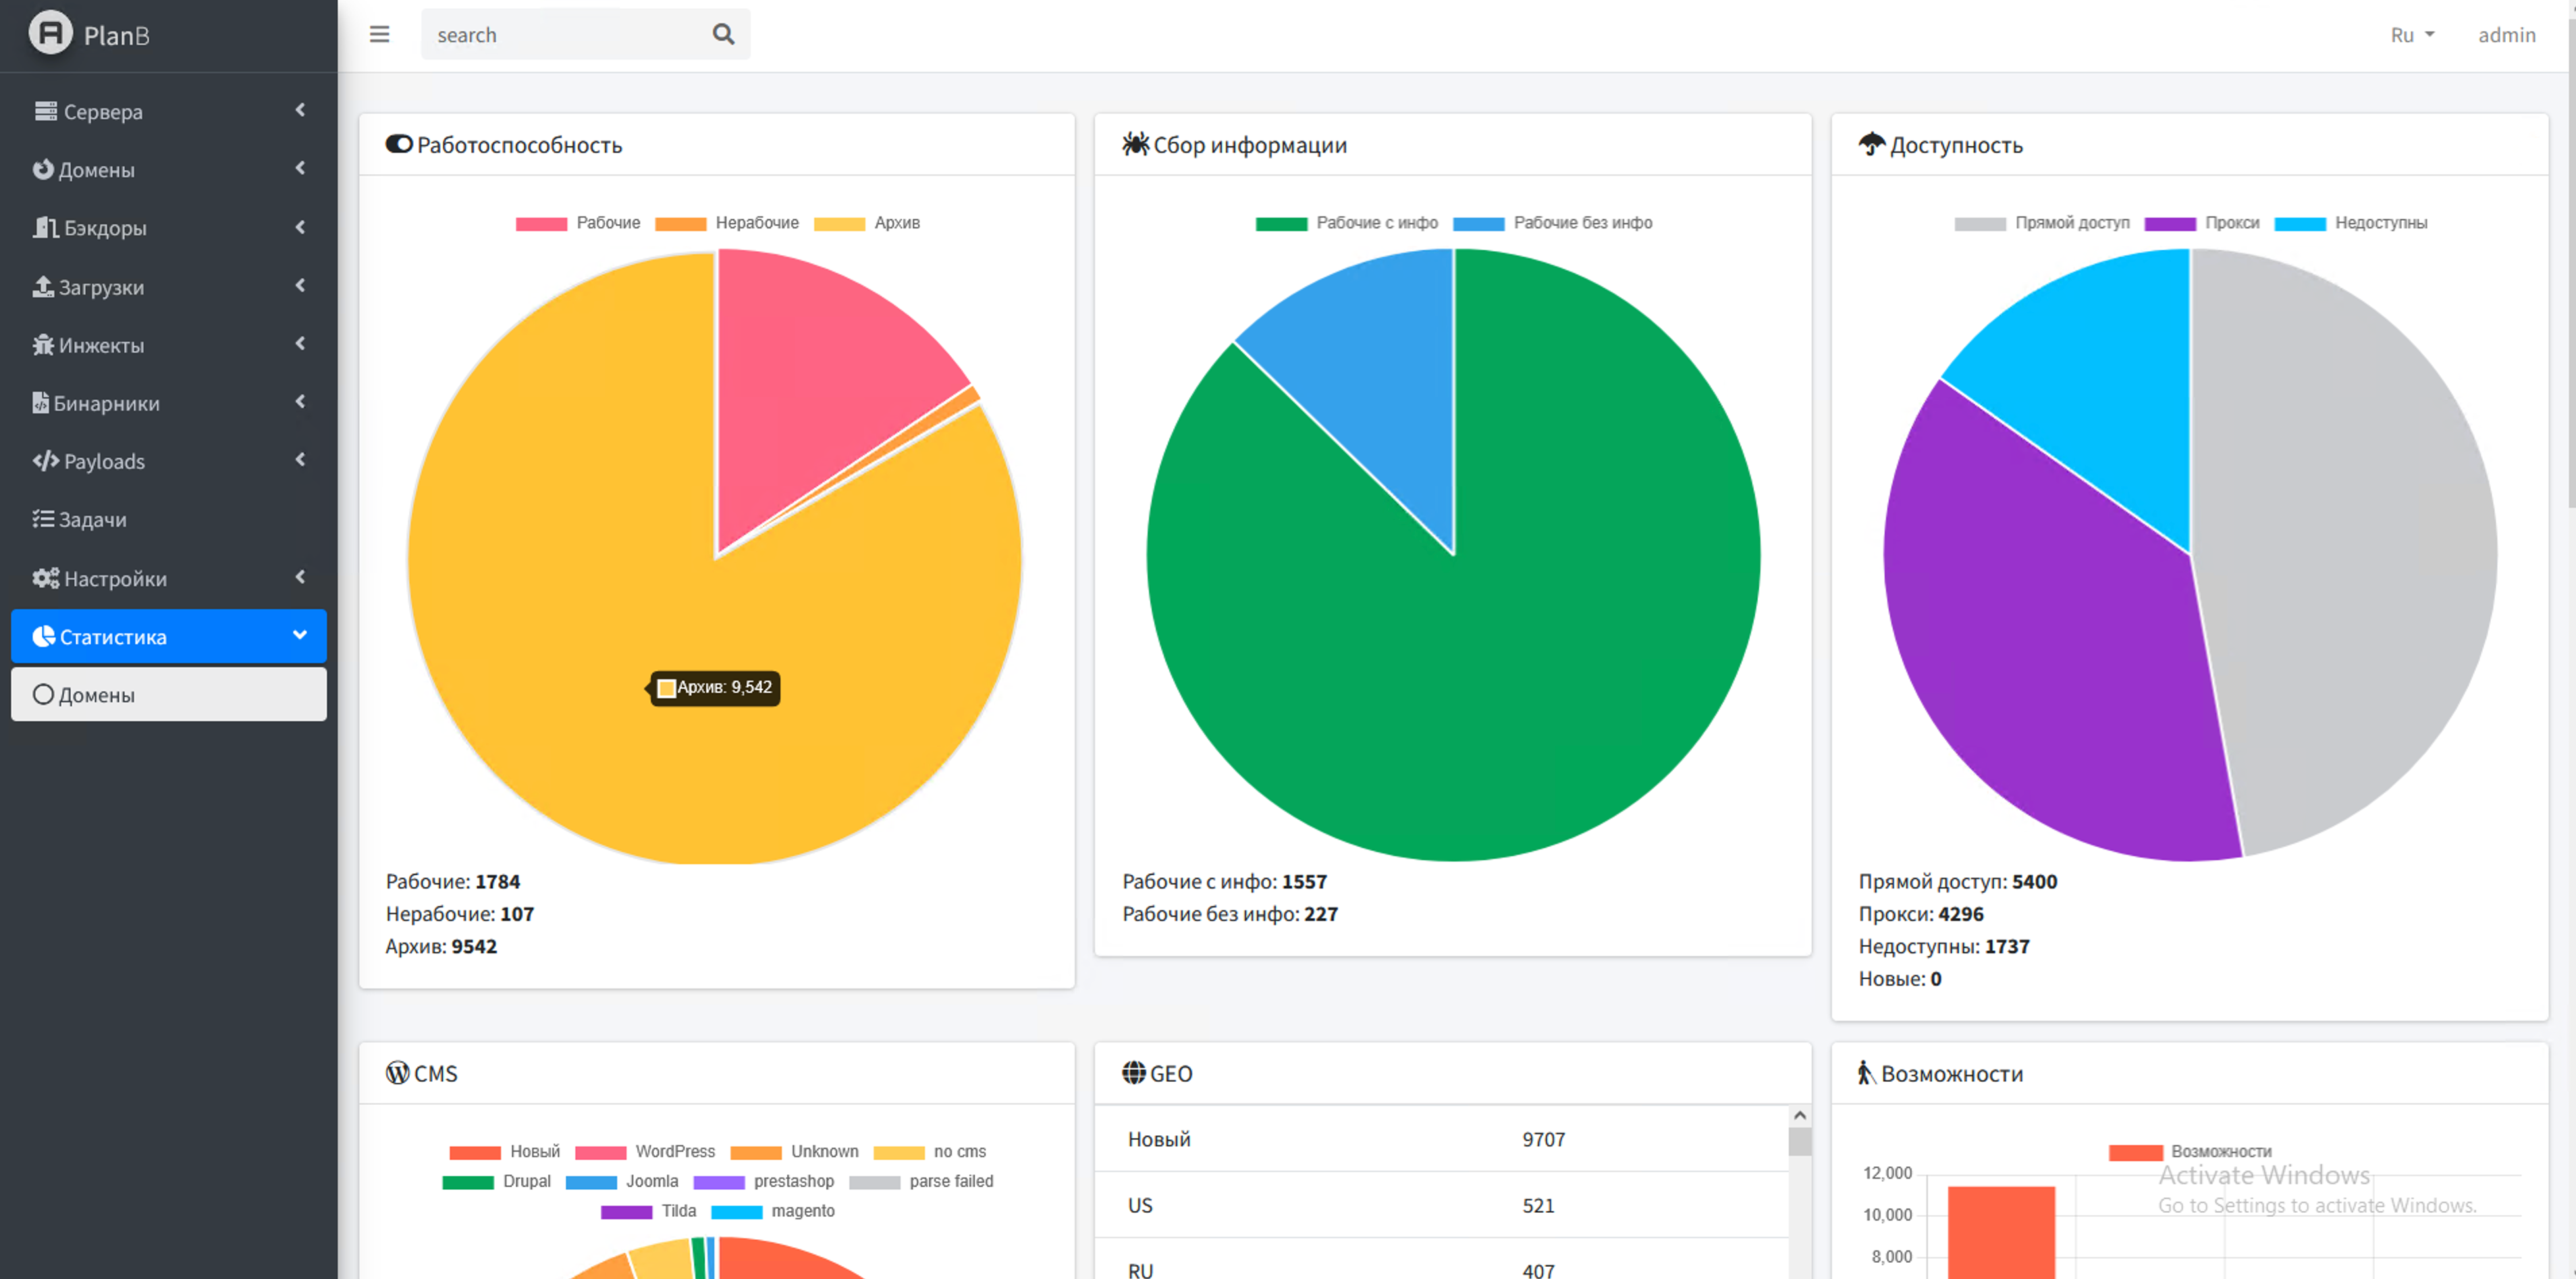Click the Серверa server icon
Image resolution: width=2576 pixels, height=1279 pixels.
click(45, 111)
